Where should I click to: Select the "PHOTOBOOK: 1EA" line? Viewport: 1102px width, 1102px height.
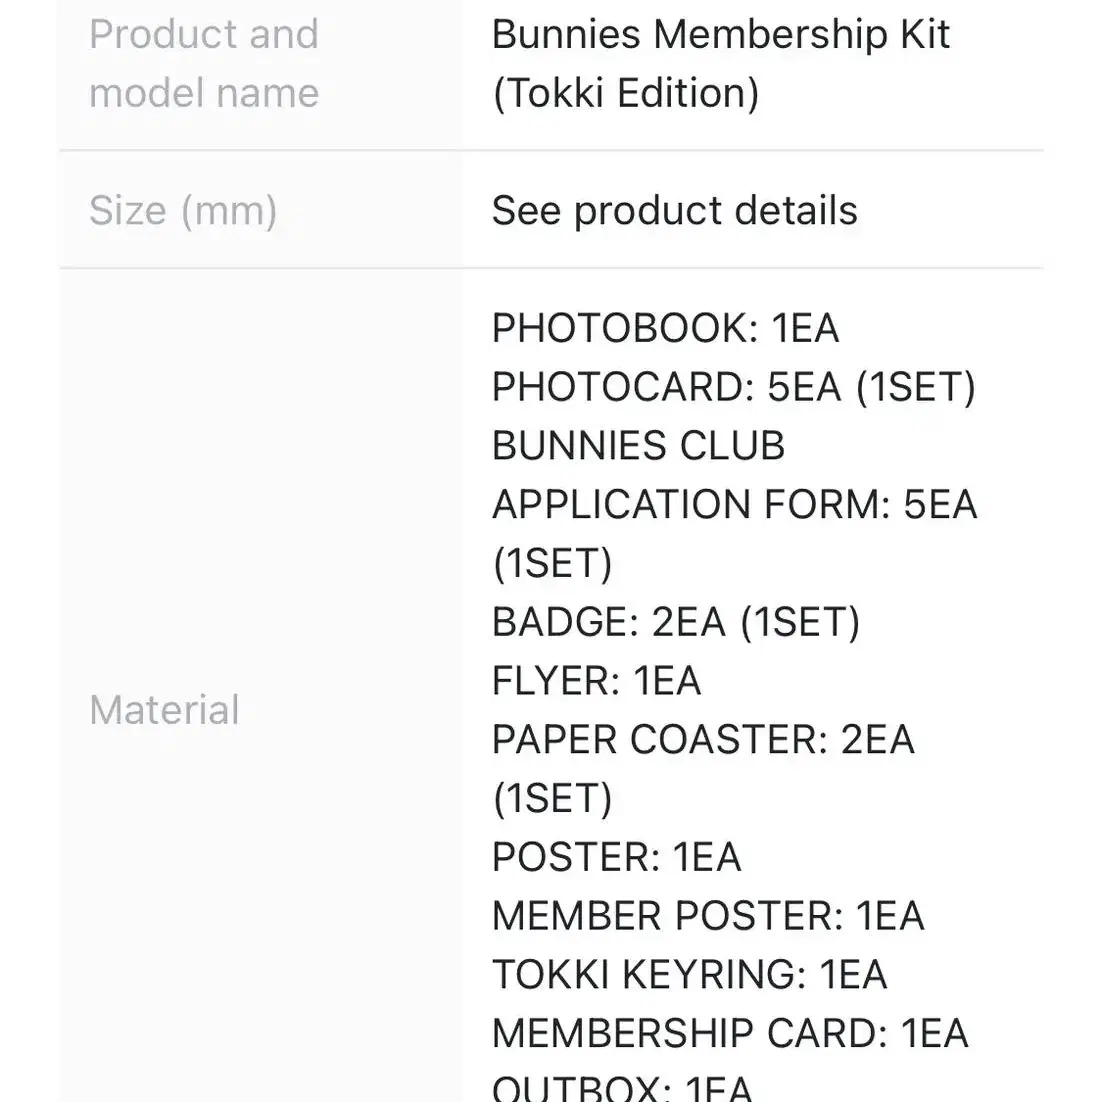click(665, 328)
